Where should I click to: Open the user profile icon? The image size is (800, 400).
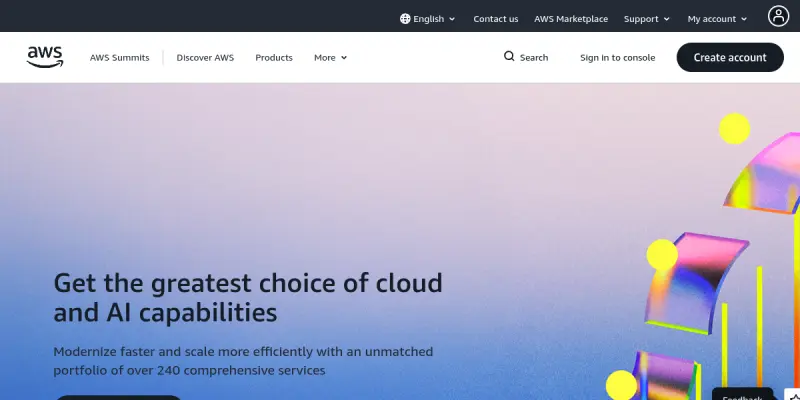778,16
